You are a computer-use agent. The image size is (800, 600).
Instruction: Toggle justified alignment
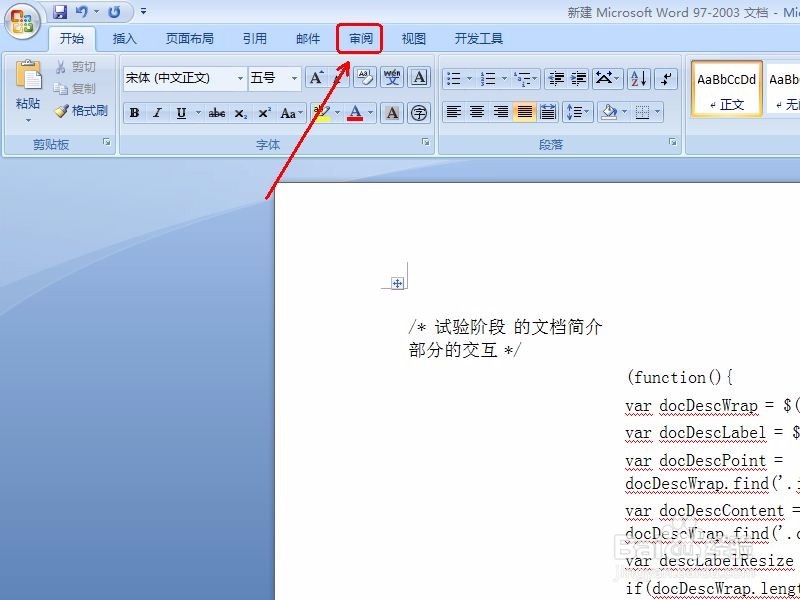[524, 112]
